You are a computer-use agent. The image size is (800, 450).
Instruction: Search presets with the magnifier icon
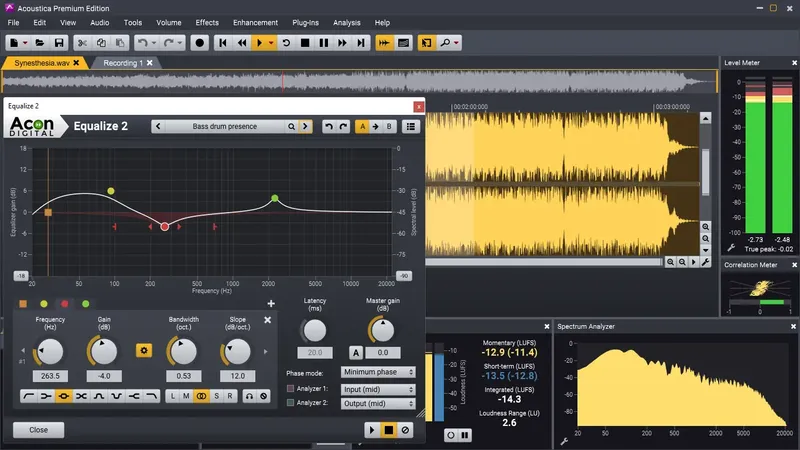[x=291, y=127]
